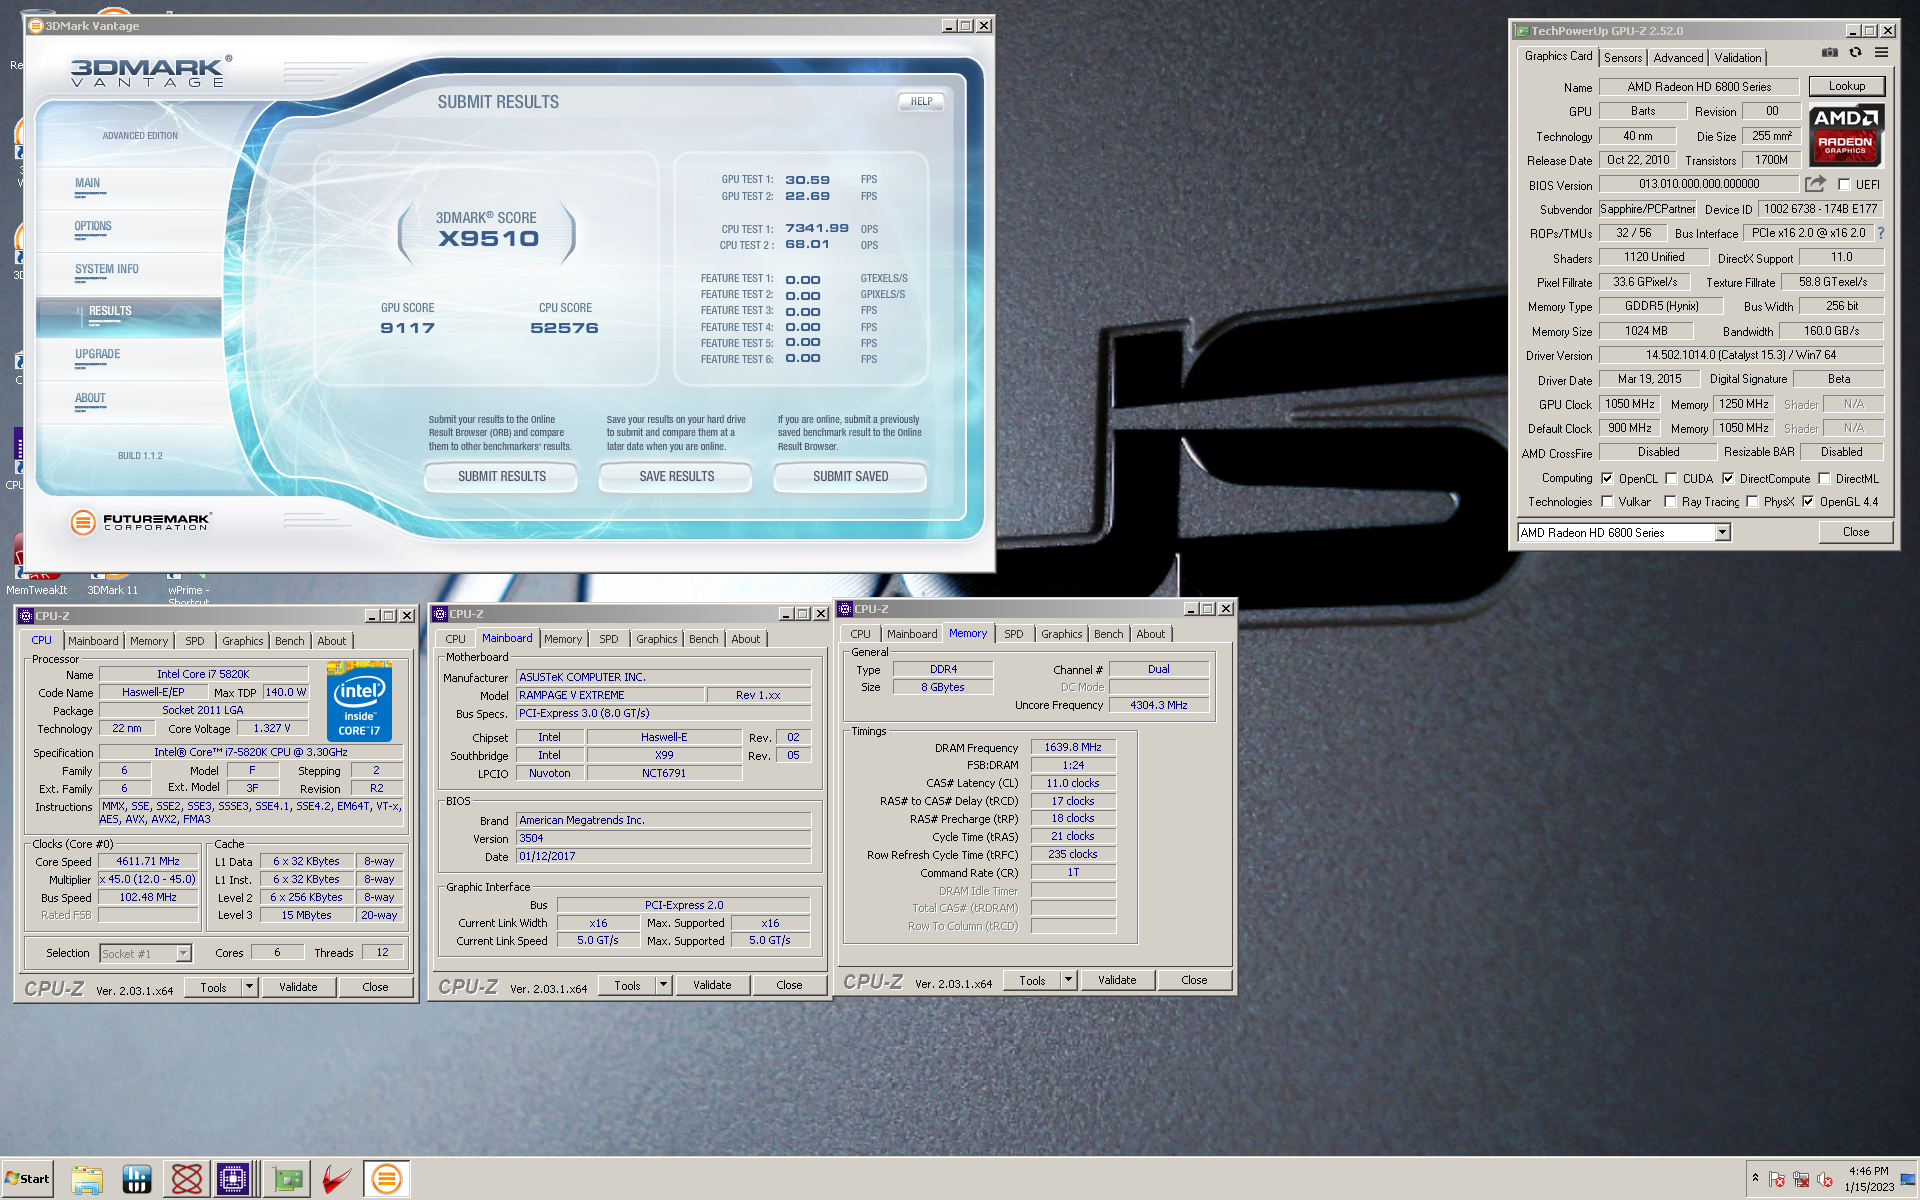The width and height of the screenshot is (1920, 1200).
Task: Toggle the DirectCompute checkbox
Action: click(x=1728, y=478)
